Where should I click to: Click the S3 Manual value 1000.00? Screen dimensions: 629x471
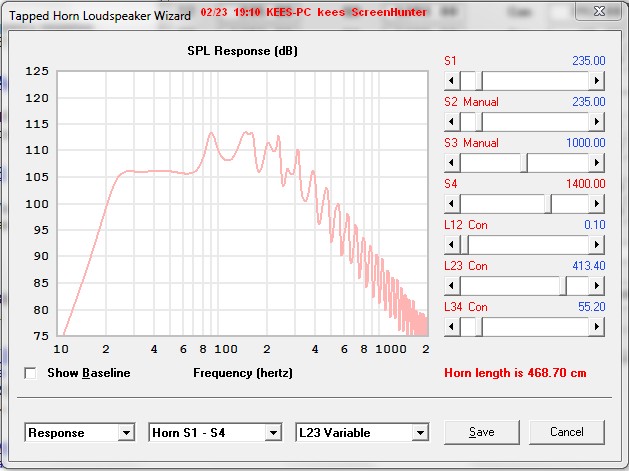(586, 142)
